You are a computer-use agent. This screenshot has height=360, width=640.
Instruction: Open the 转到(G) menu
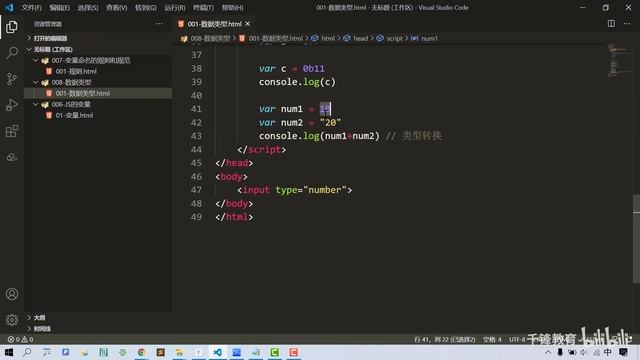146,7
